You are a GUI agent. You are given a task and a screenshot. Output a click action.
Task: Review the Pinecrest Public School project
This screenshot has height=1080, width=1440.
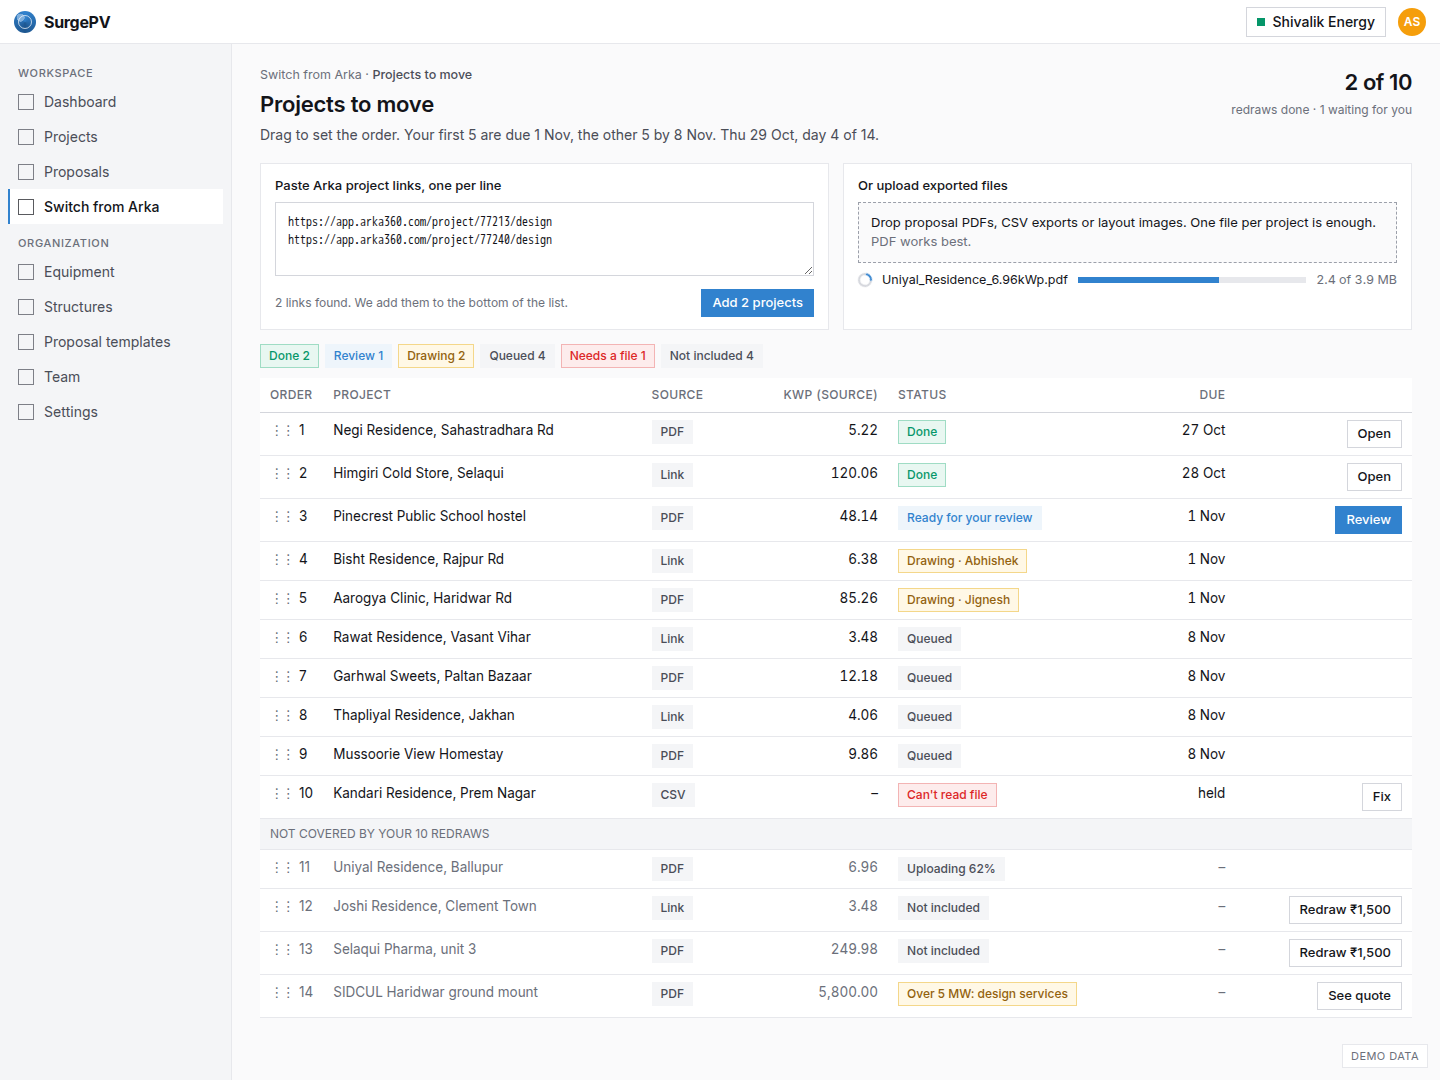point(1368,520)
